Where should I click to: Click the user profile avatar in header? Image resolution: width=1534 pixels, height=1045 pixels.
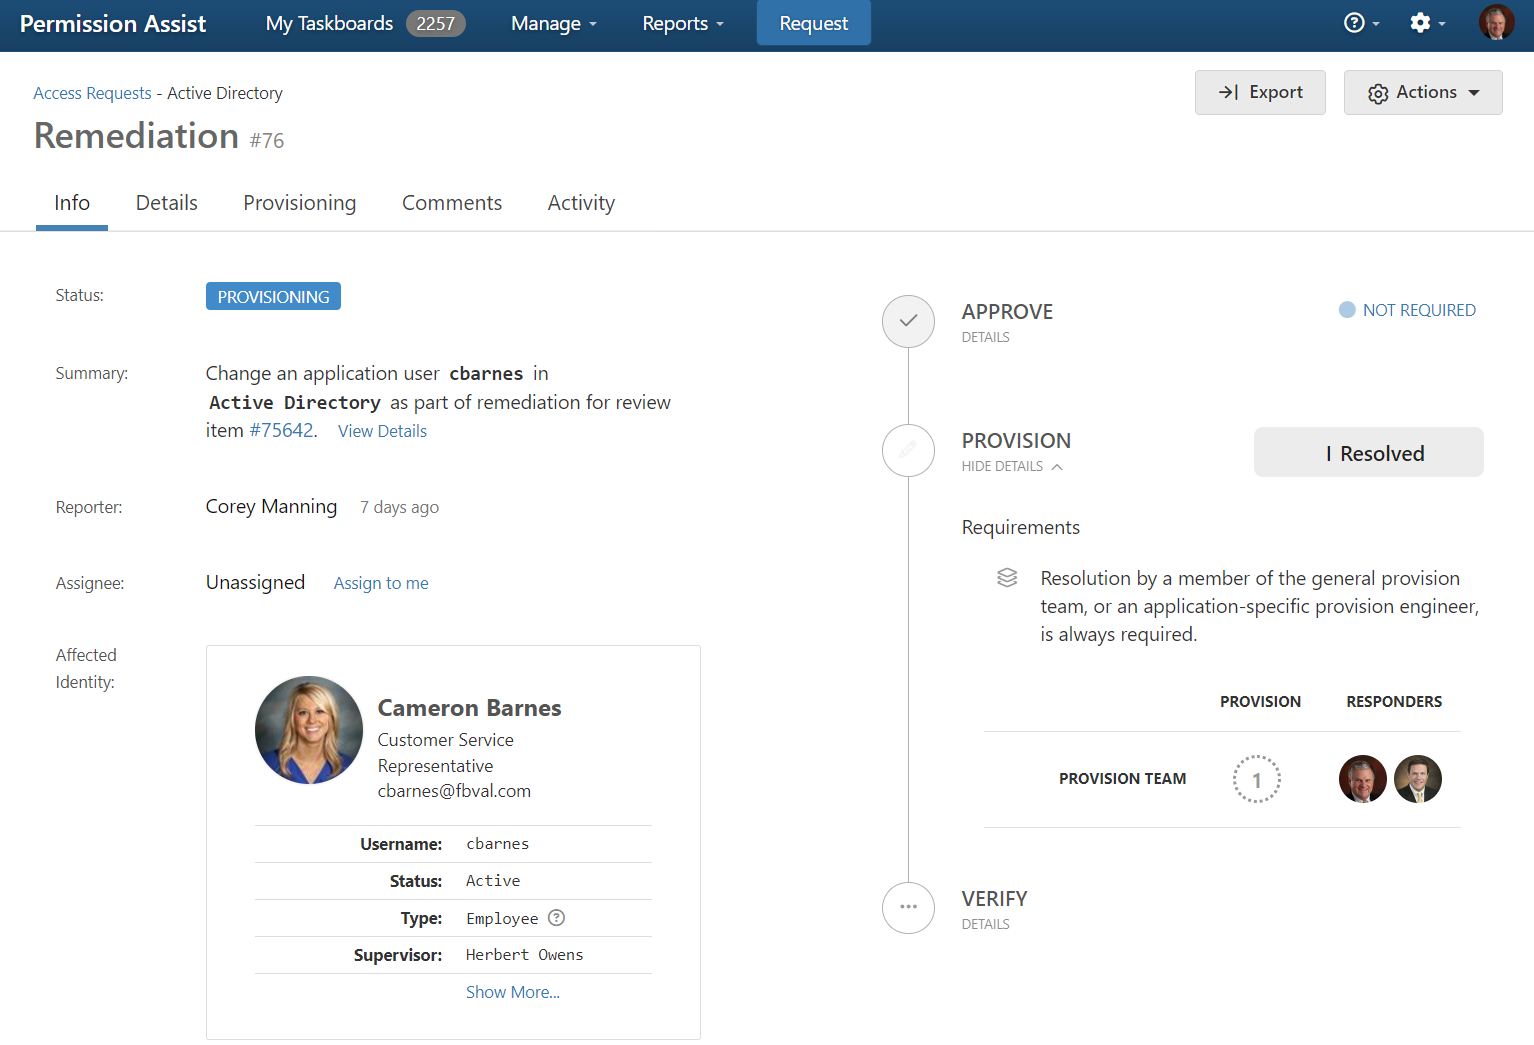click(1496, 23)
